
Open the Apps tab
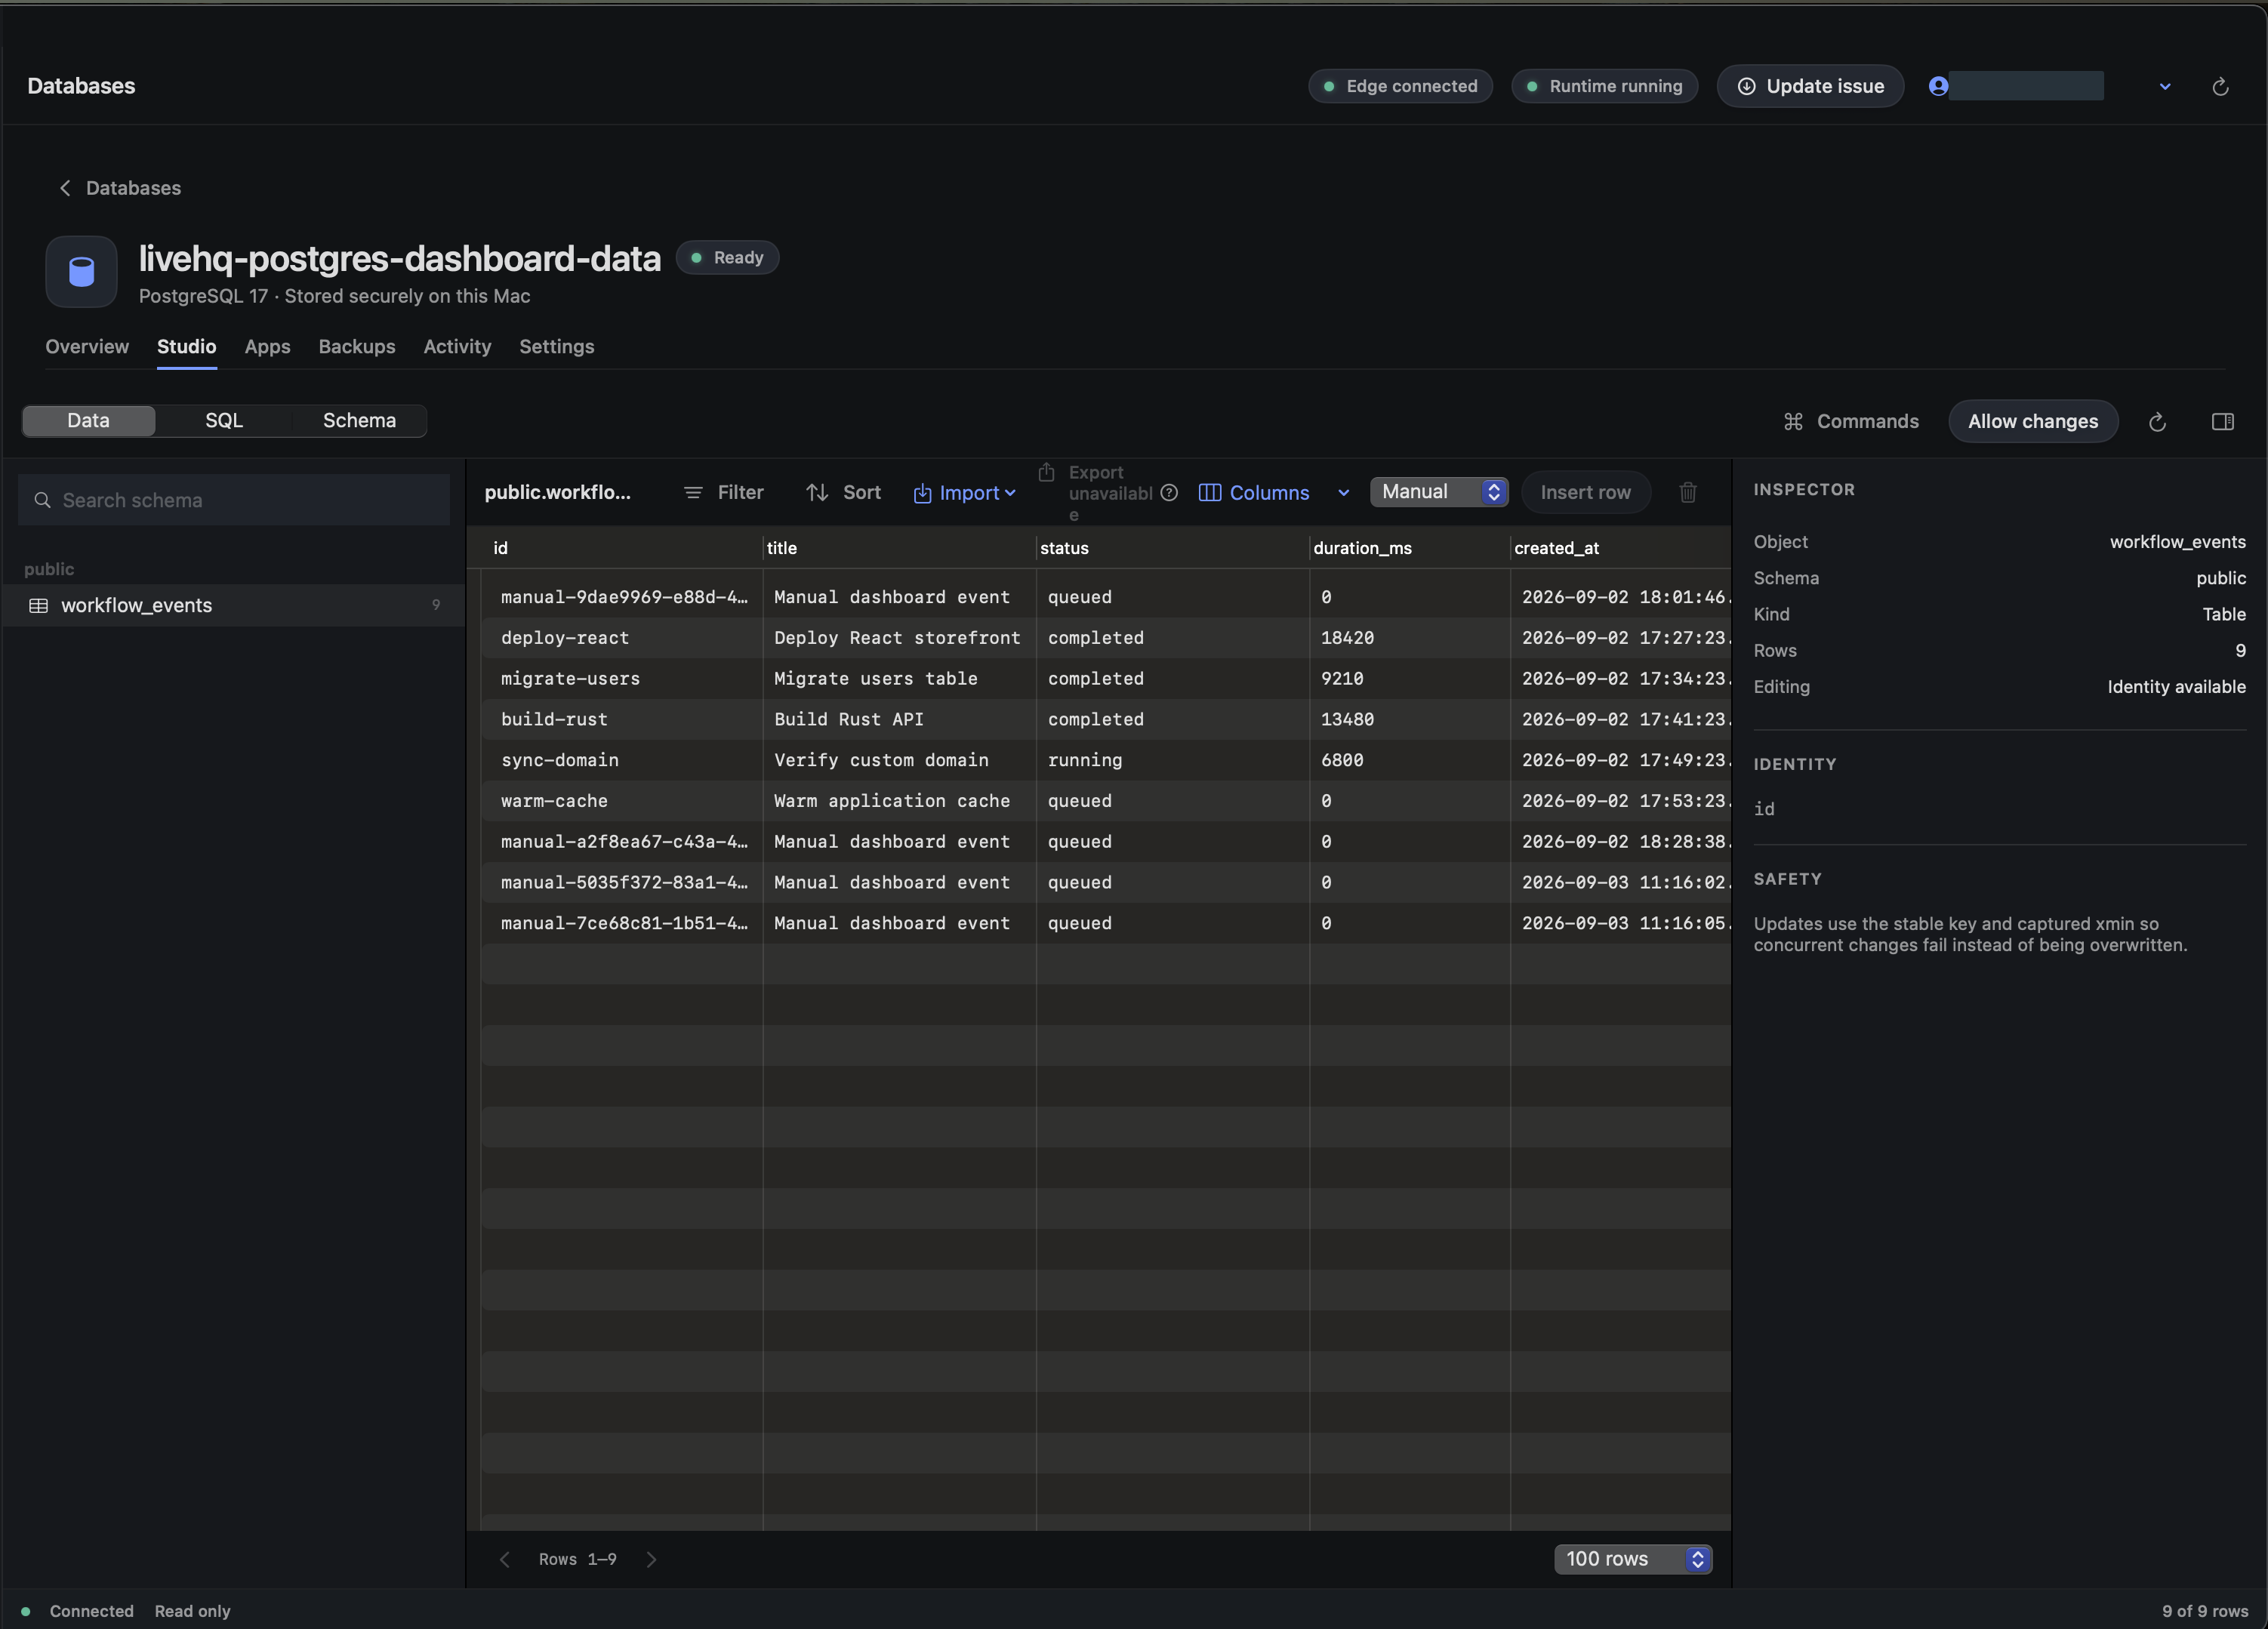click(x=267, y=346)
